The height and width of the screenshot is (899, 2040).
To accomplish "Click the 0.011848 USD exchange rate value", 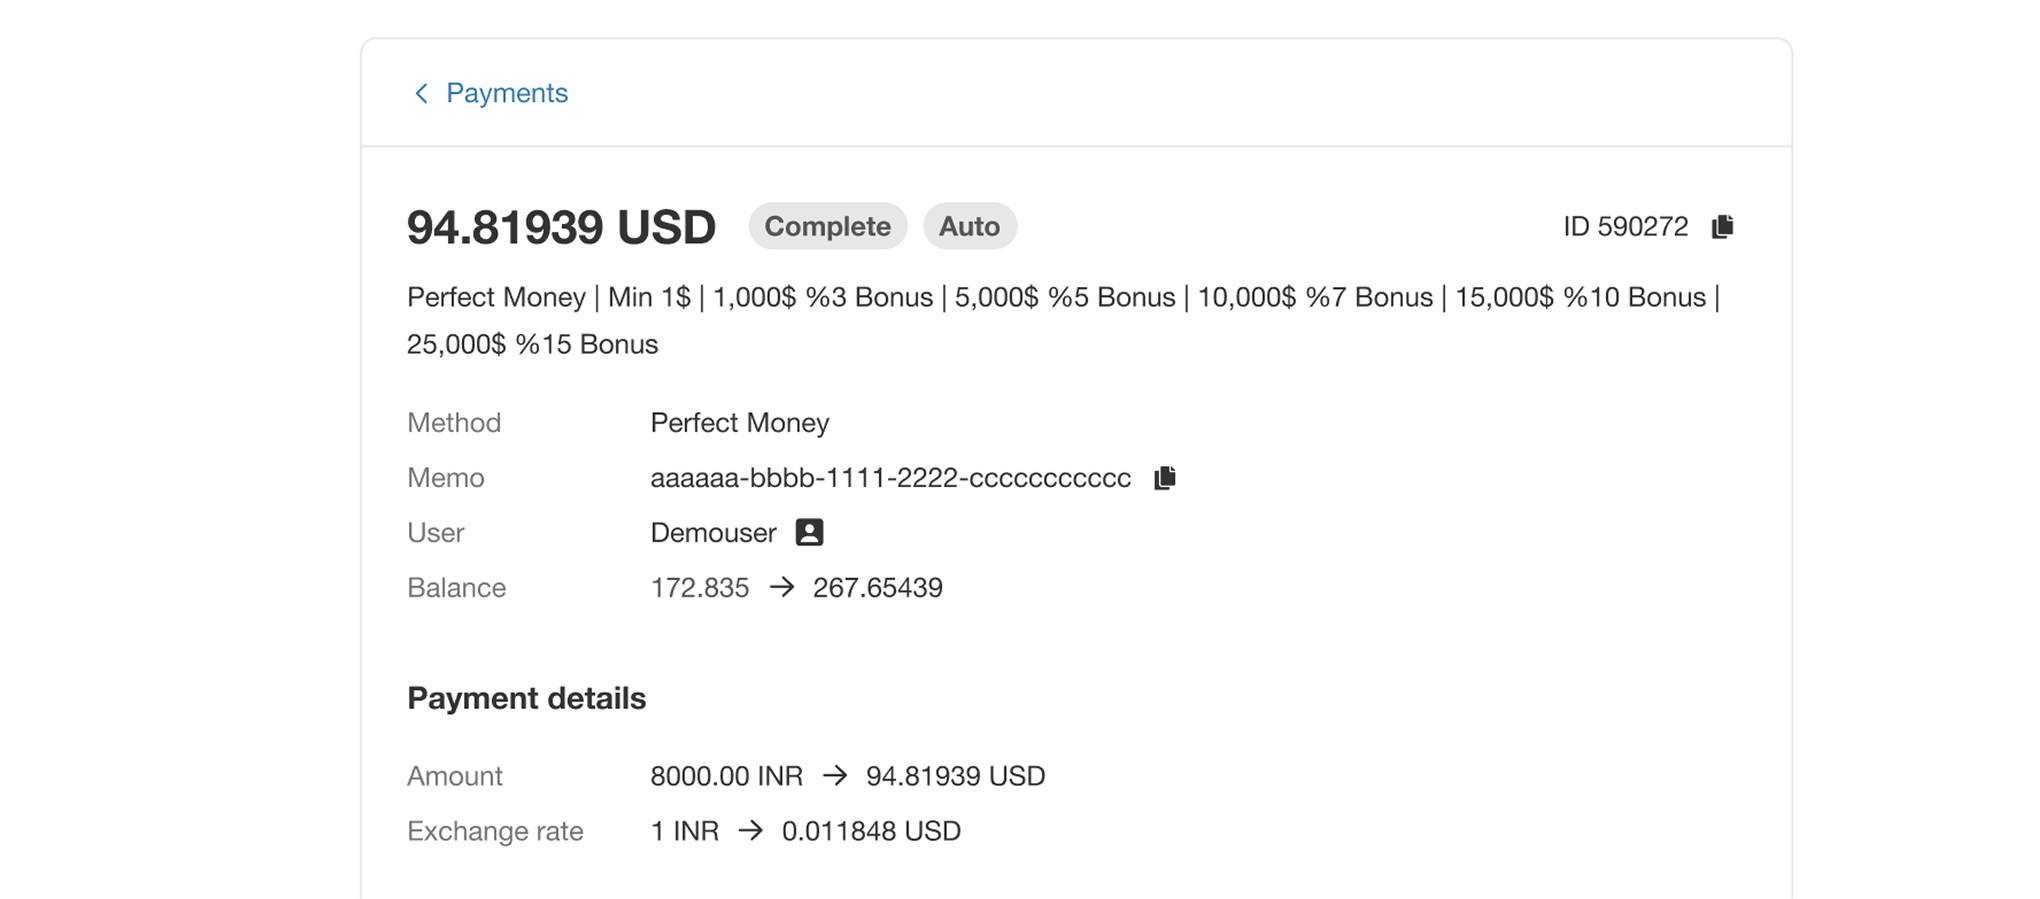I will tap(871, 831).
